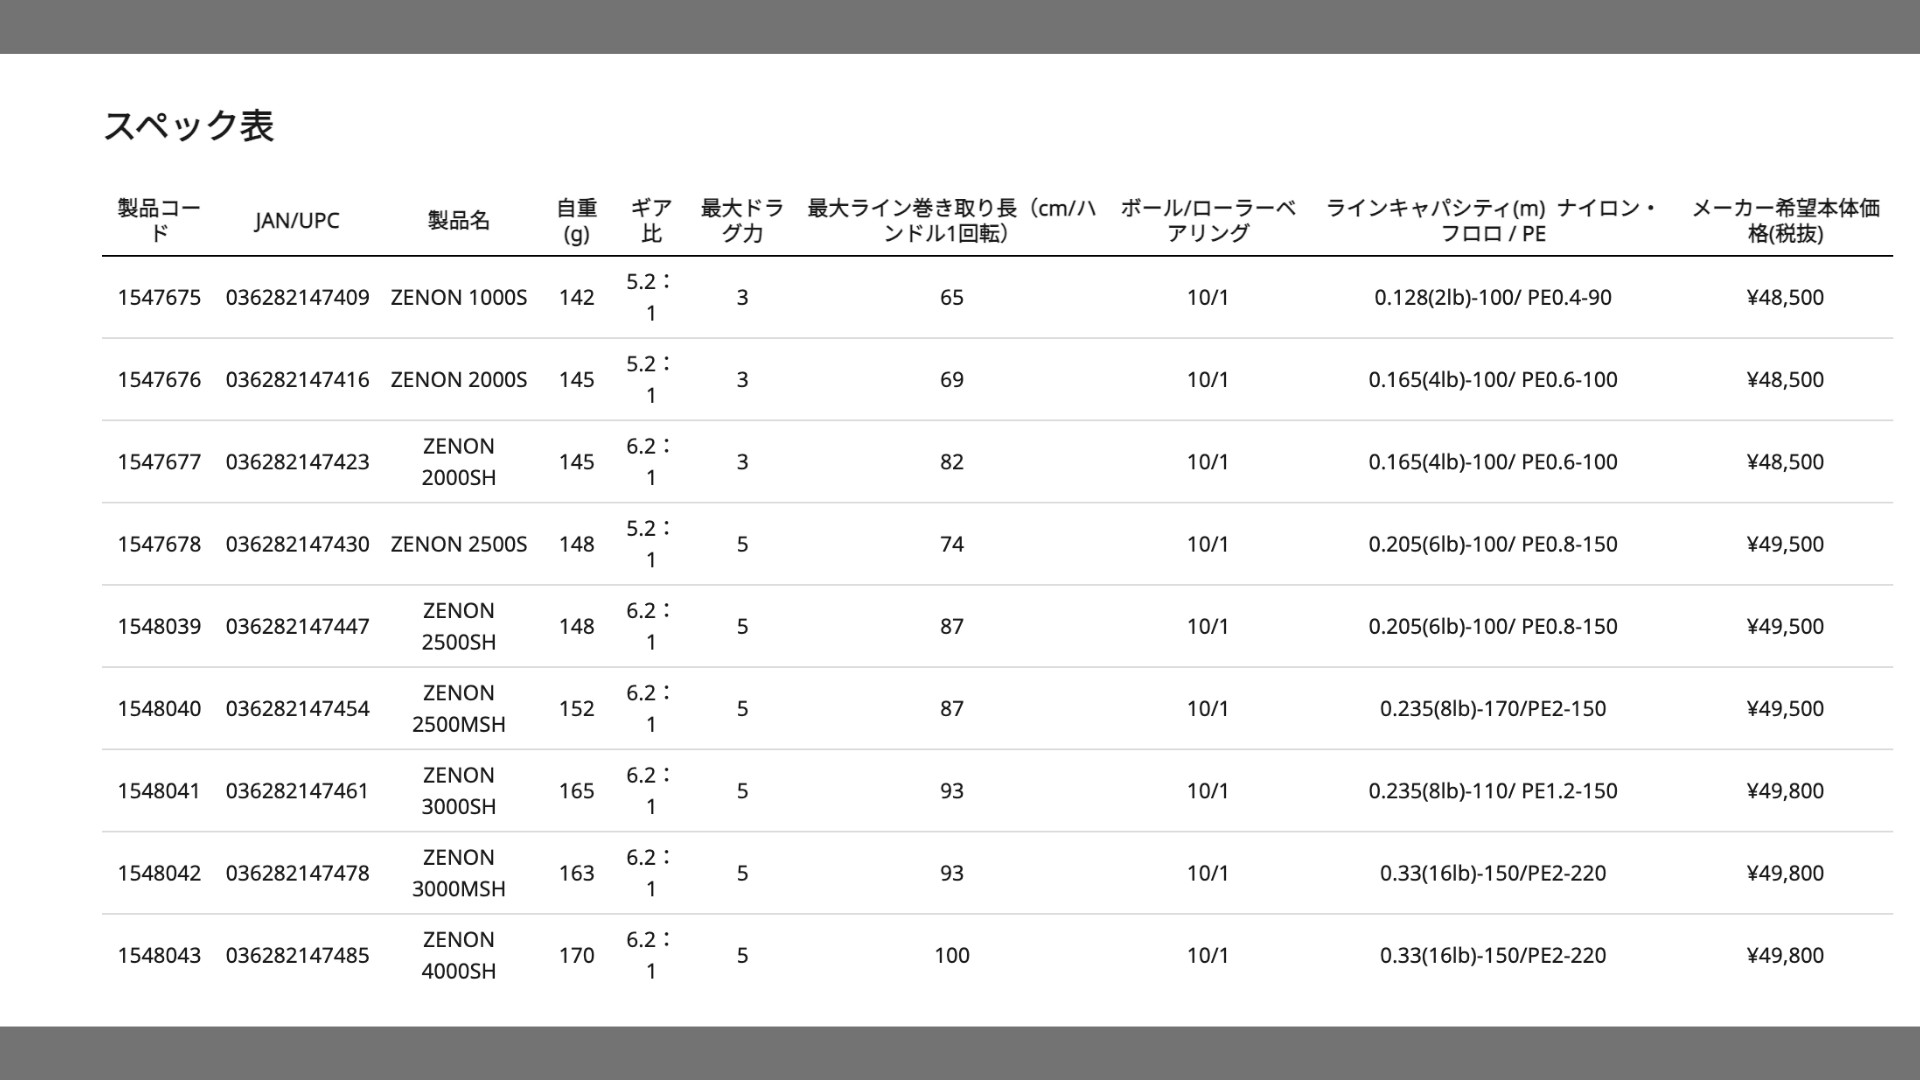The image size is (1920, 1080).
Task: Click the メーカー希望本体価格 column header
Action: pos(1785,220)
